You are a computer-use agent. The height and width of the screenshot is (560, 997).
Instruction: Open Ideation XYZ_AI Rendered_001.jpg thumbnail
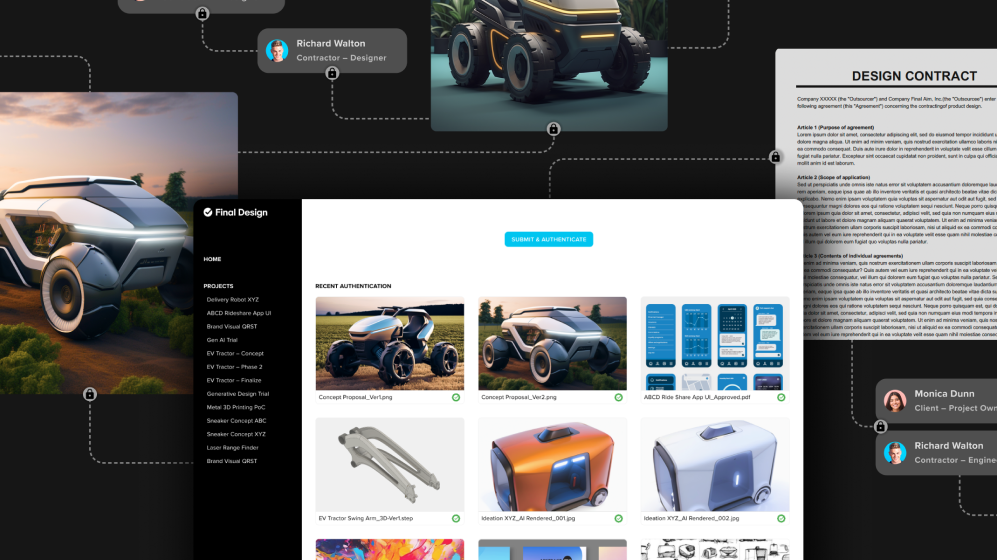coord(553,465)
